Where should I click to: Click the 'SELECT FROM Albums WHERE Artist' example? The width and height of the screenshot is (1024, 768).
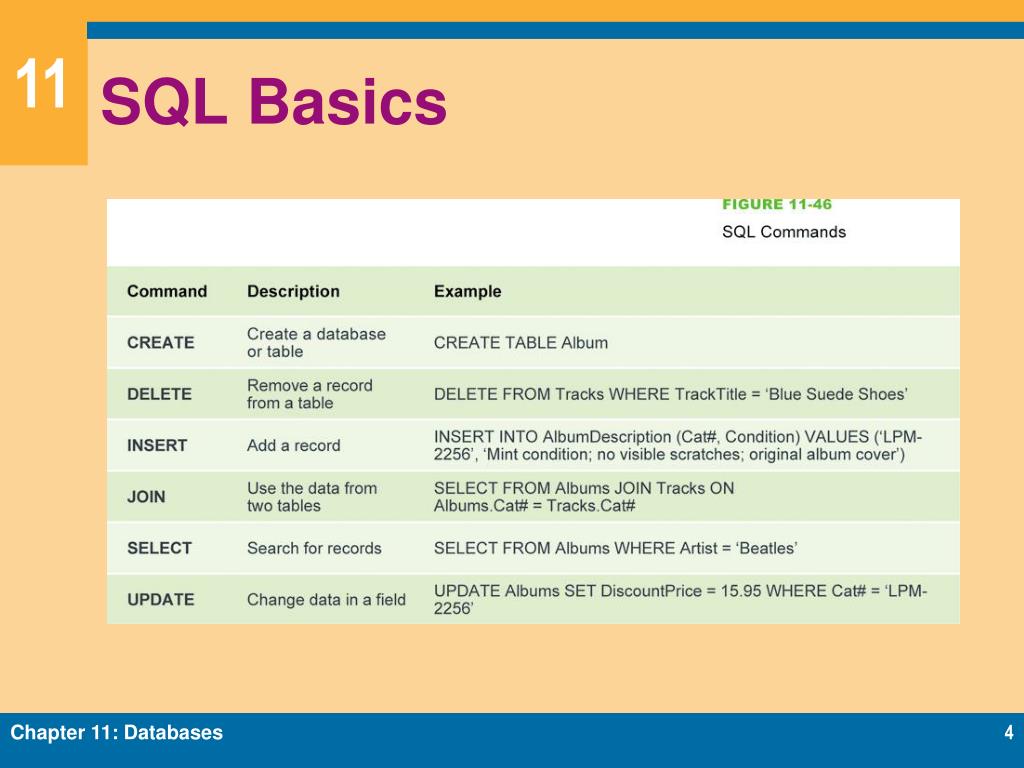615,549
